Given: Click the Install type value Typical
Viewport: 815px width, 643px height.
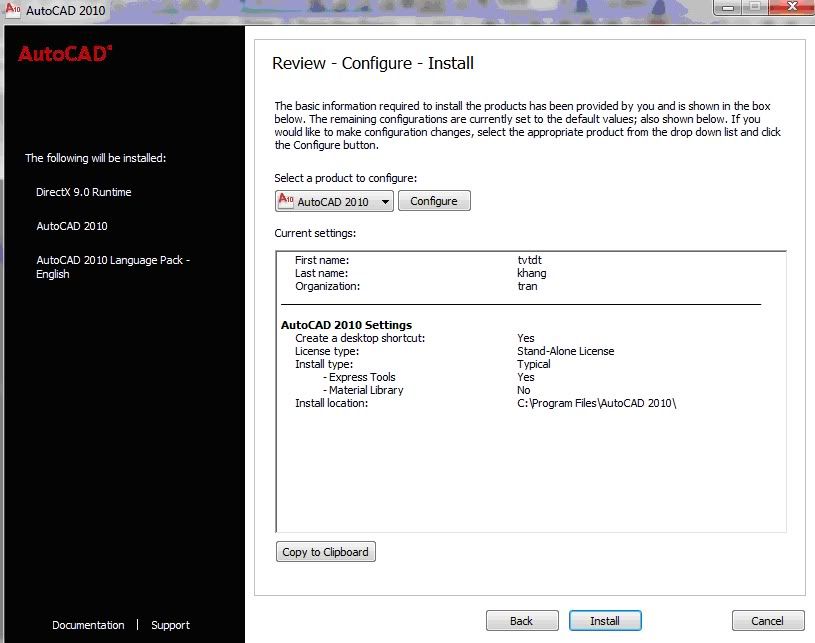Looking at the screenshot, I should coord(533,364).
